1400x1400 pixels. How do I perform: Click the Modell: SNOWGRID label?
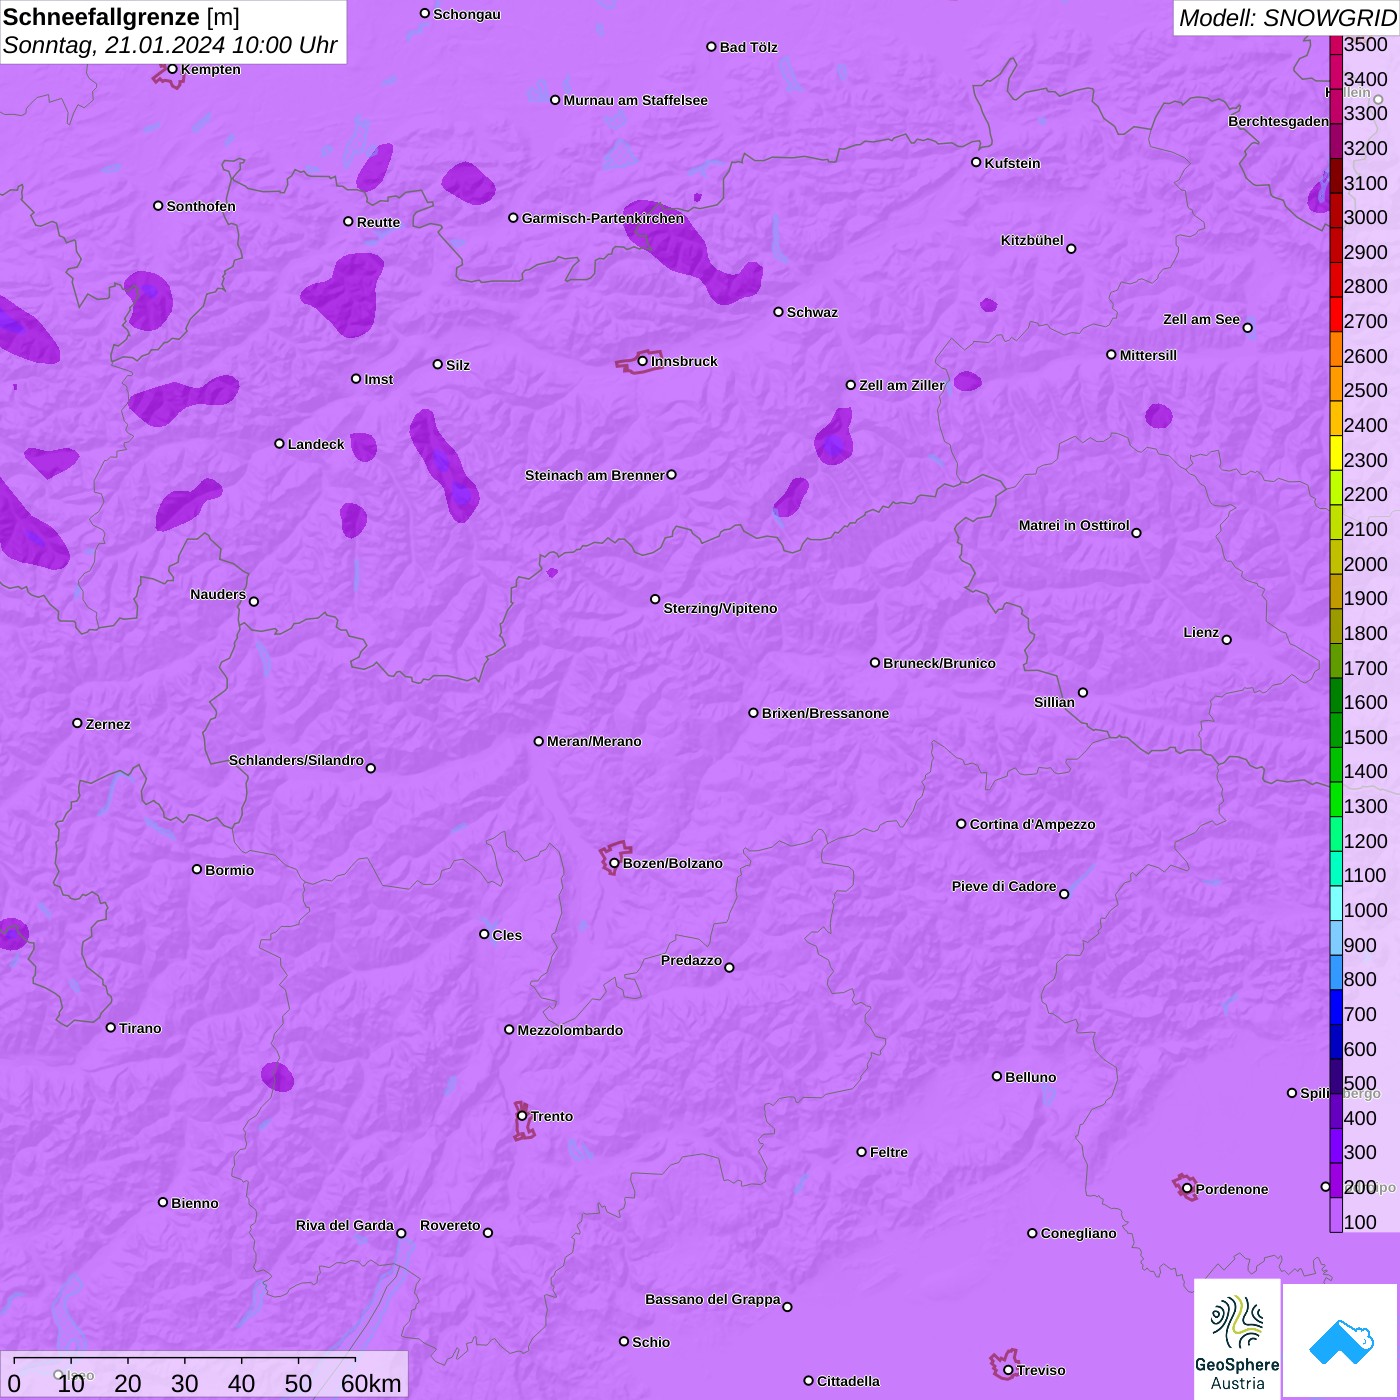pyautogui.click(x=1287, y=18)
